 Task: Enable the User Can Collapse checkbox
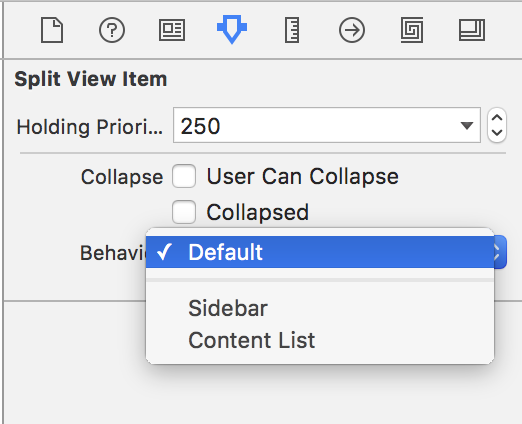click(184, 176)
